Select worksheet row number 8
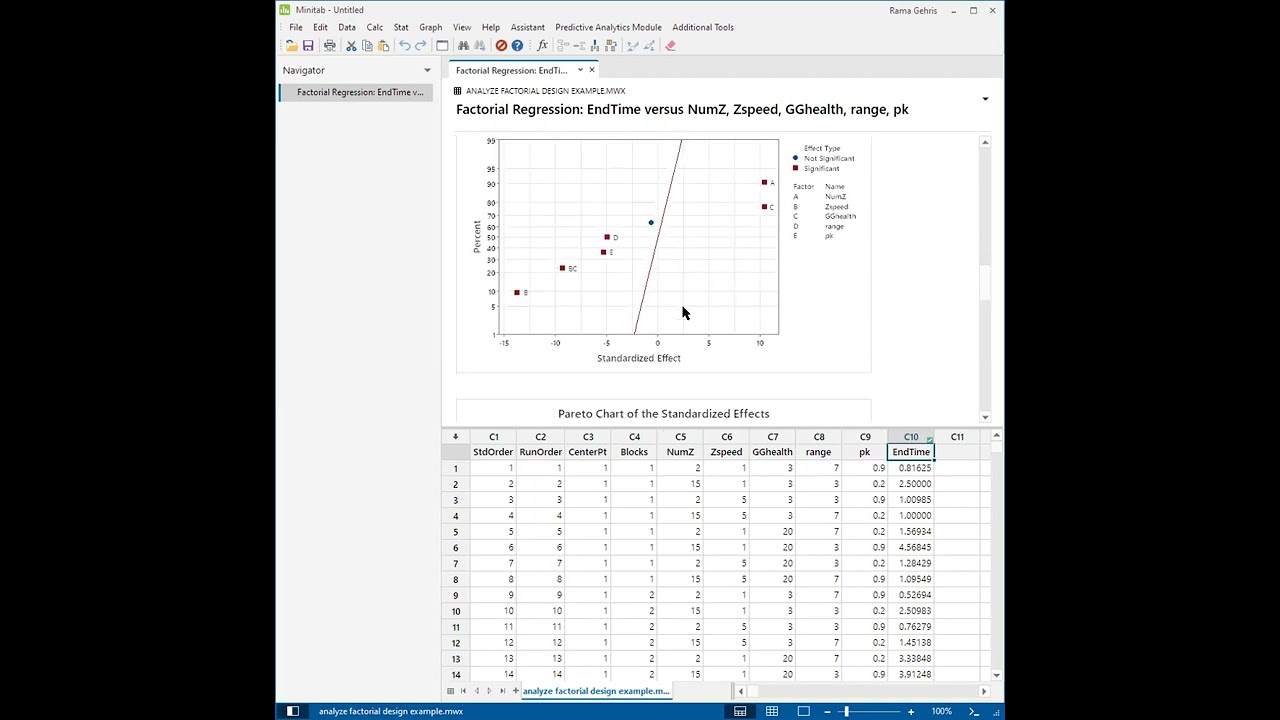Screen dimensions: 1280x720 point(455,580)
